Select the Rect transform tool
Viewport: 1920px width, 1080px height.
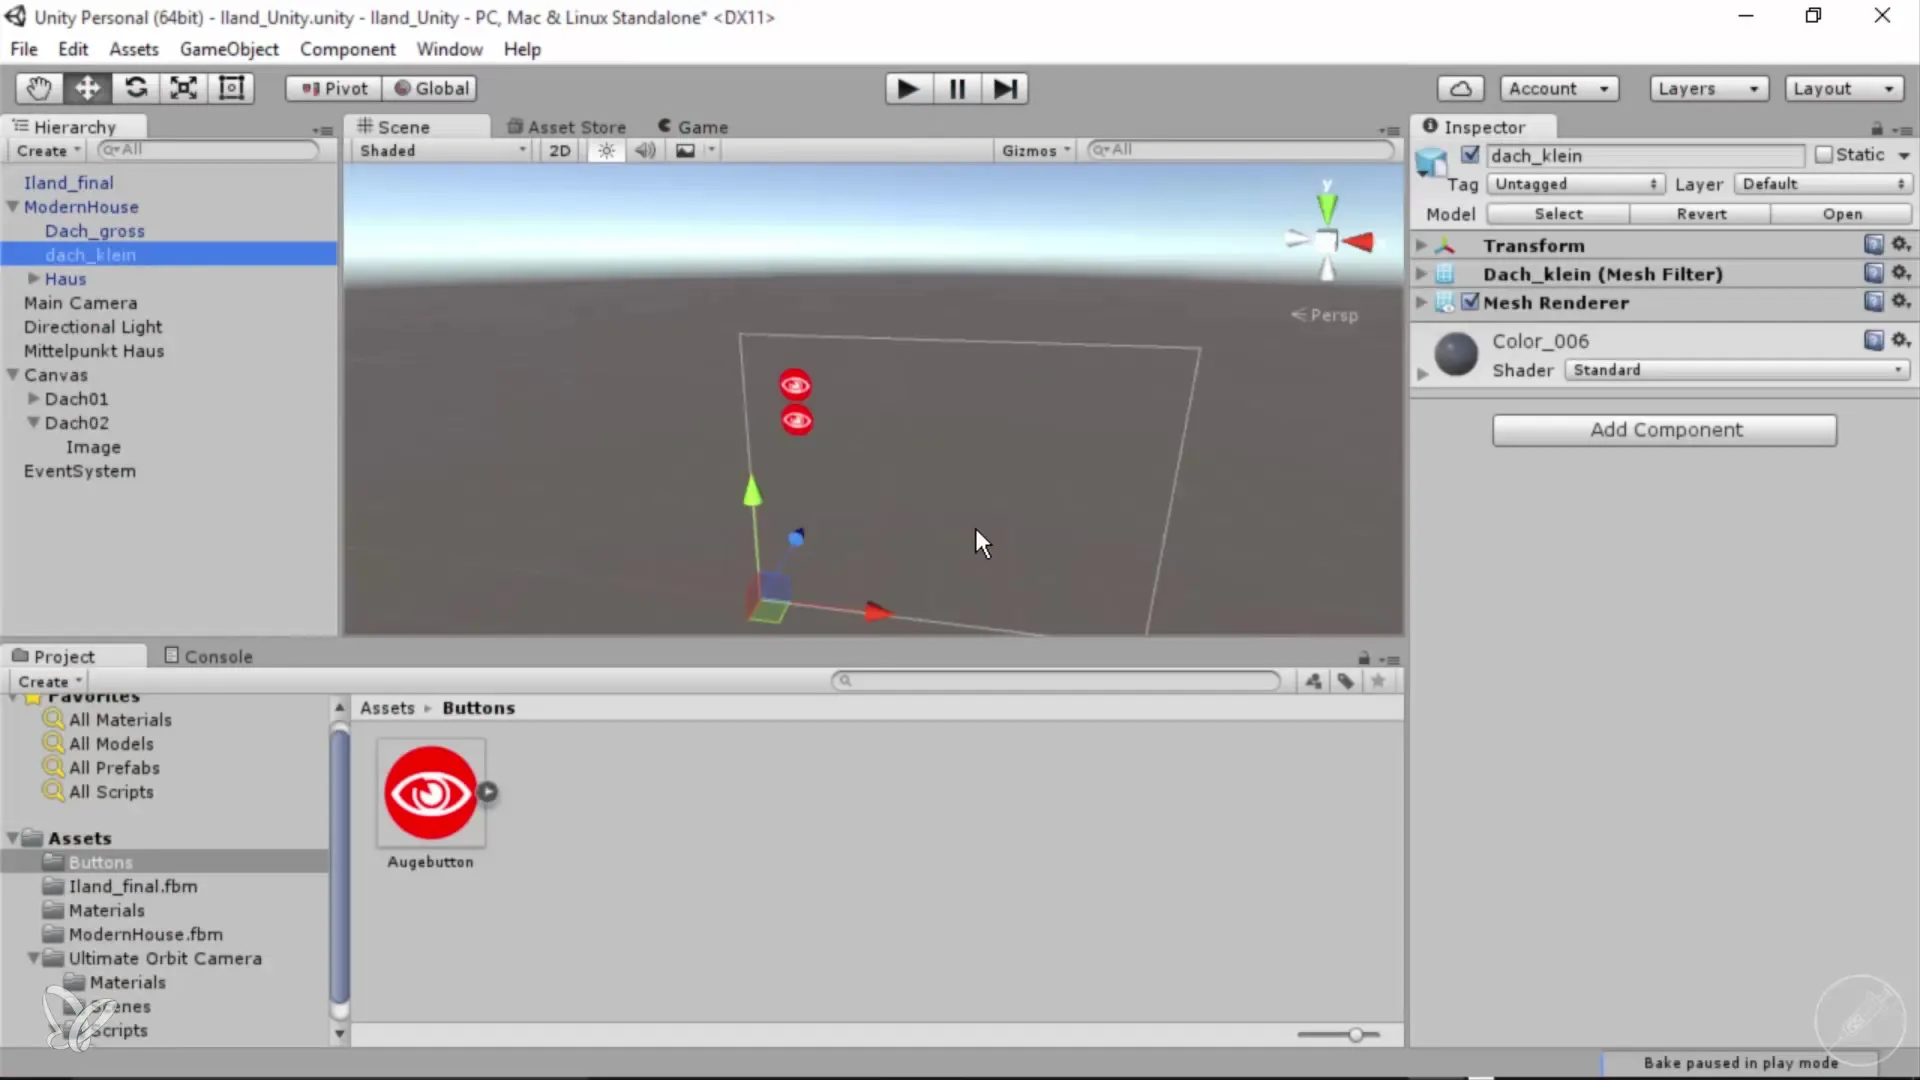(x=231, y=88)
